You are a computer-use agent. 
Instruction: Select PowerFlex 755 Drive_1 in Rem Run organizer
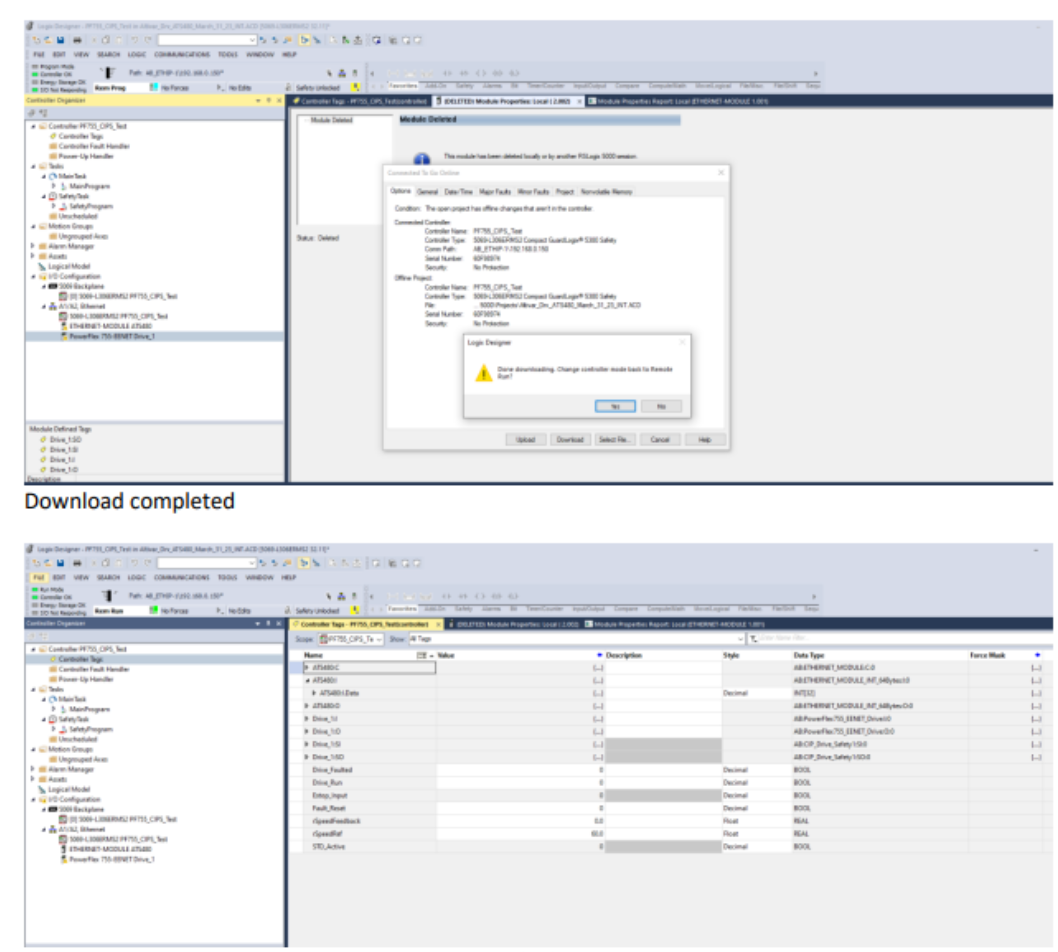click(x=111, y=860)
